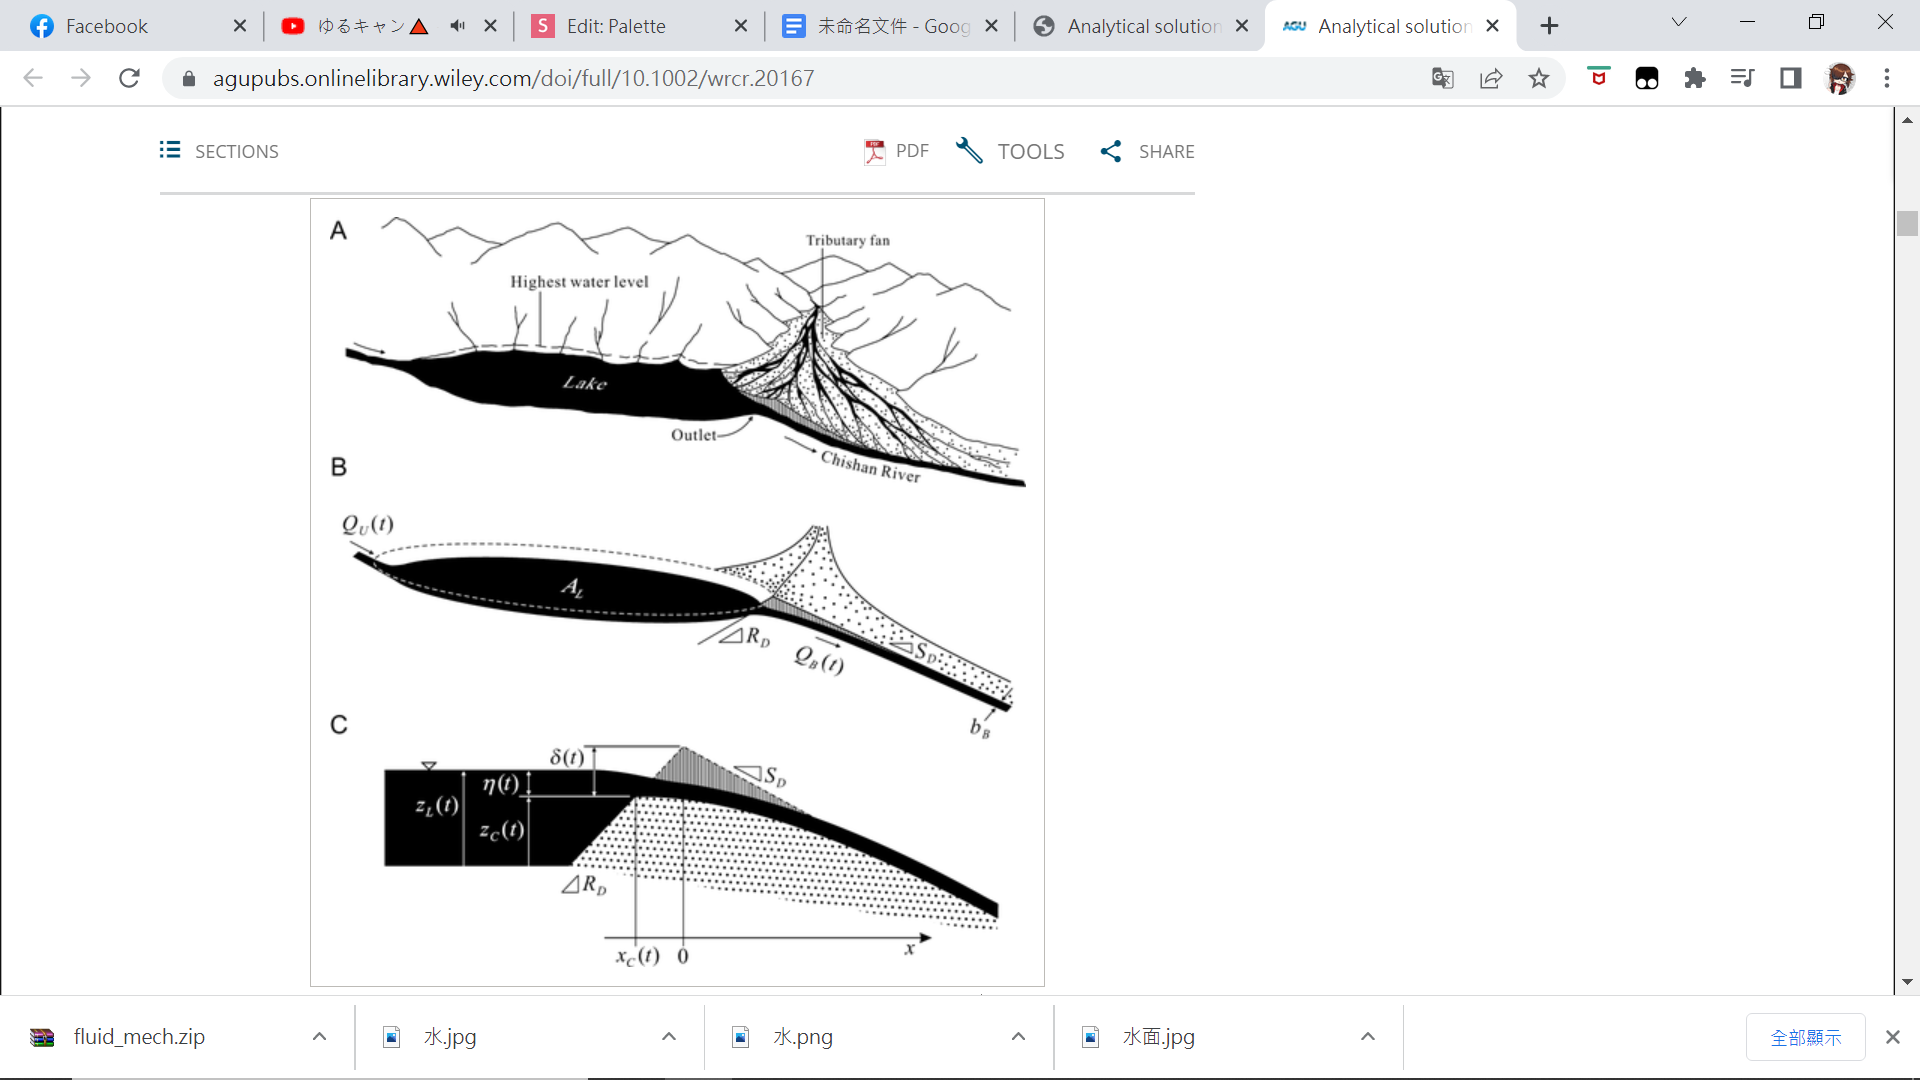Click the share page icon in address bar
1920x1080 pixels.
point(1491,78)
